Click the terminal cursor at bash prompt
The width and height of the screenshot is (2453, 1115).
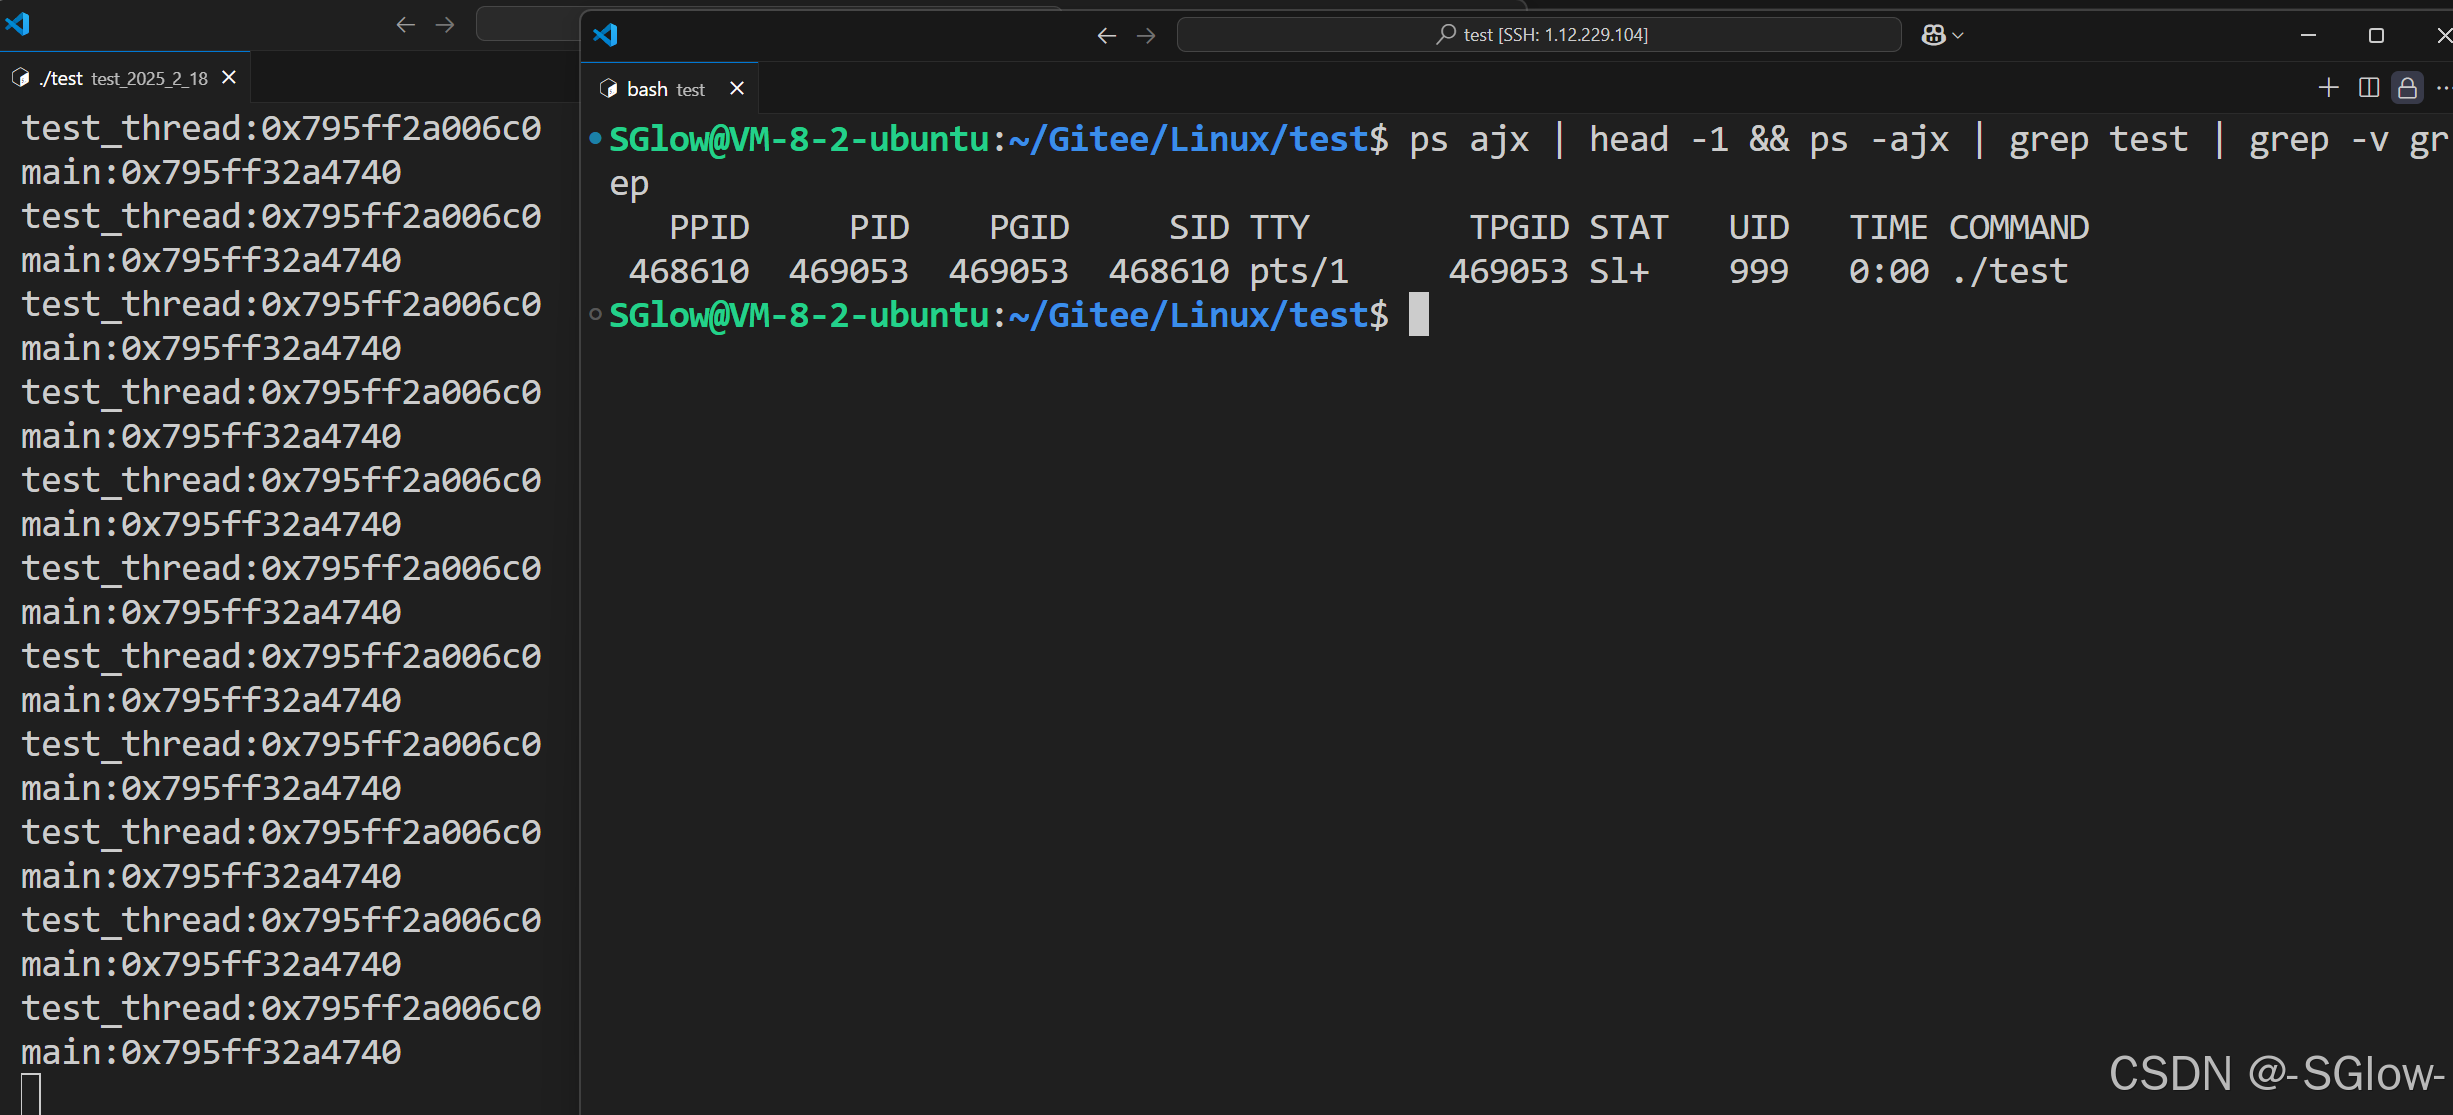pyautogui.click(x=1418, y=315)
